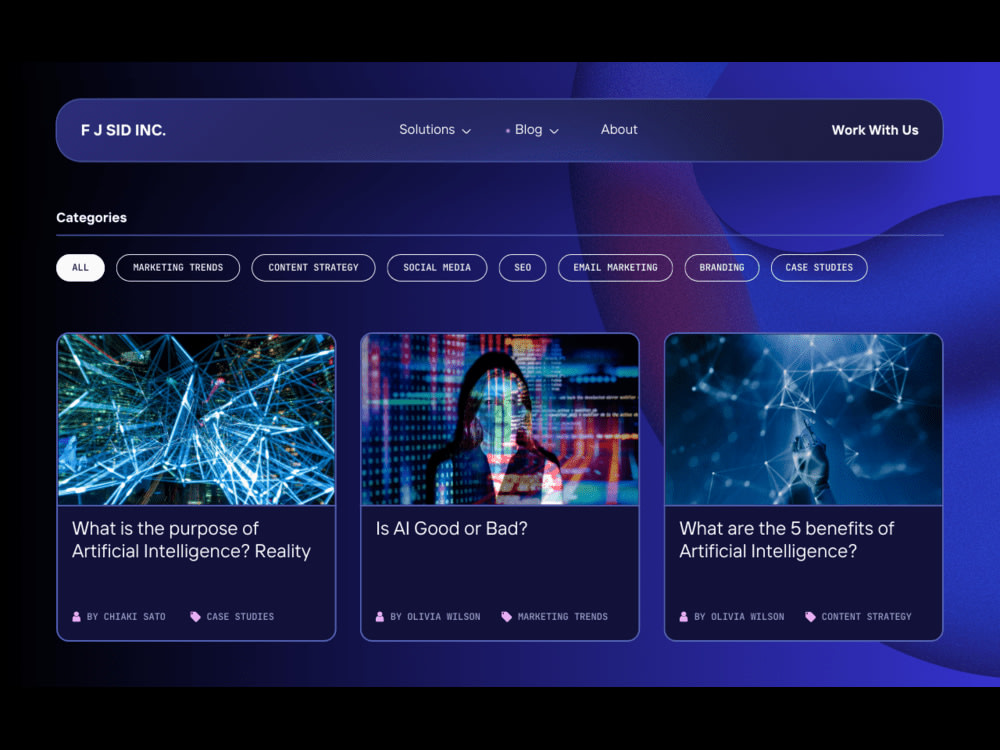Click the About navigation item

click(619, 130)
